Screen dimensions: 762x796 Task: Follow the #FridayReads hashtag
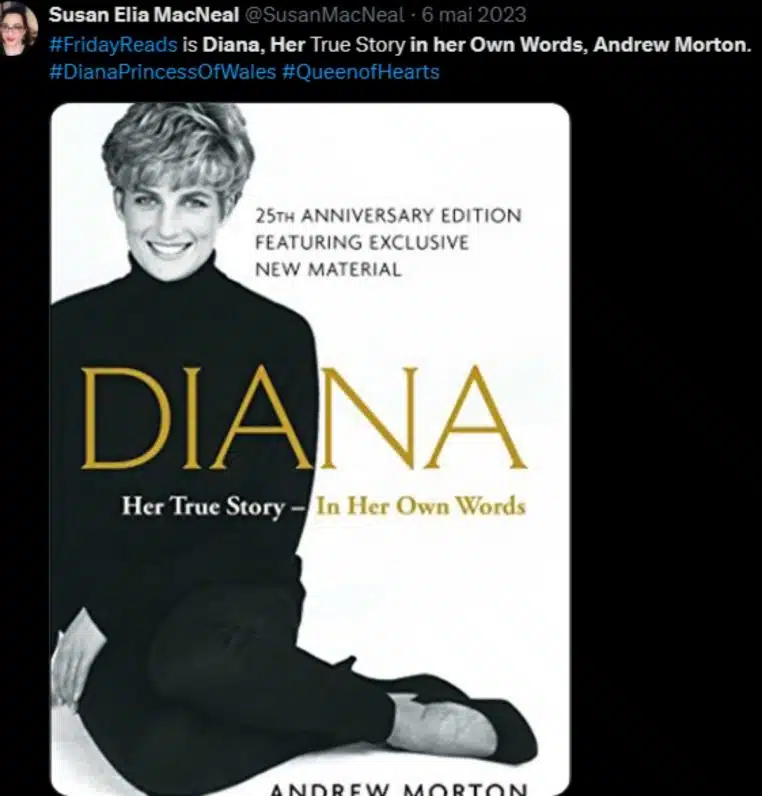click(x=113, y=45)
